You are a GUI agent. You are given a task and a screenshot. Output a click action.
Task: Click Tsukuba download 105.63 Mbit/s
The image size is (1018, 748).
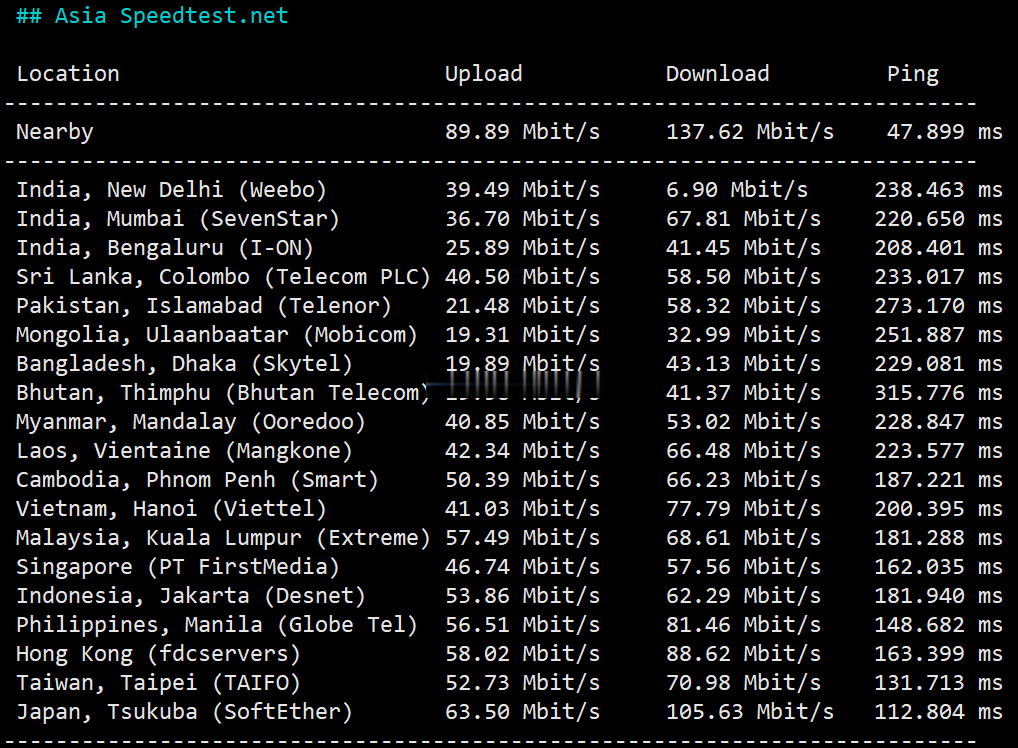750,712
